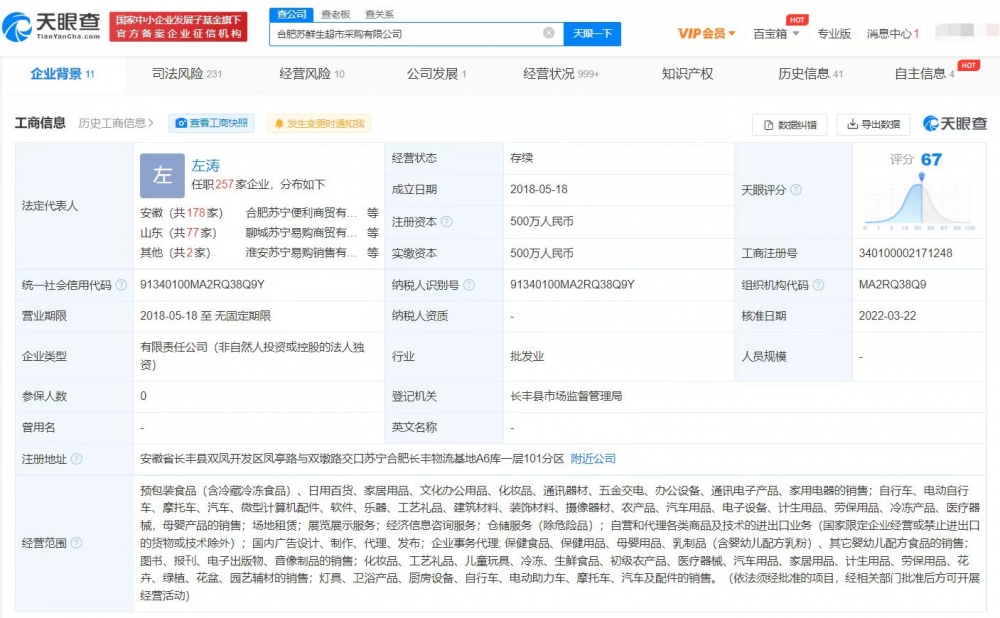Click industry value 批发业
This screenshot has width=1000, height=618.
click(x=527, y=357)
